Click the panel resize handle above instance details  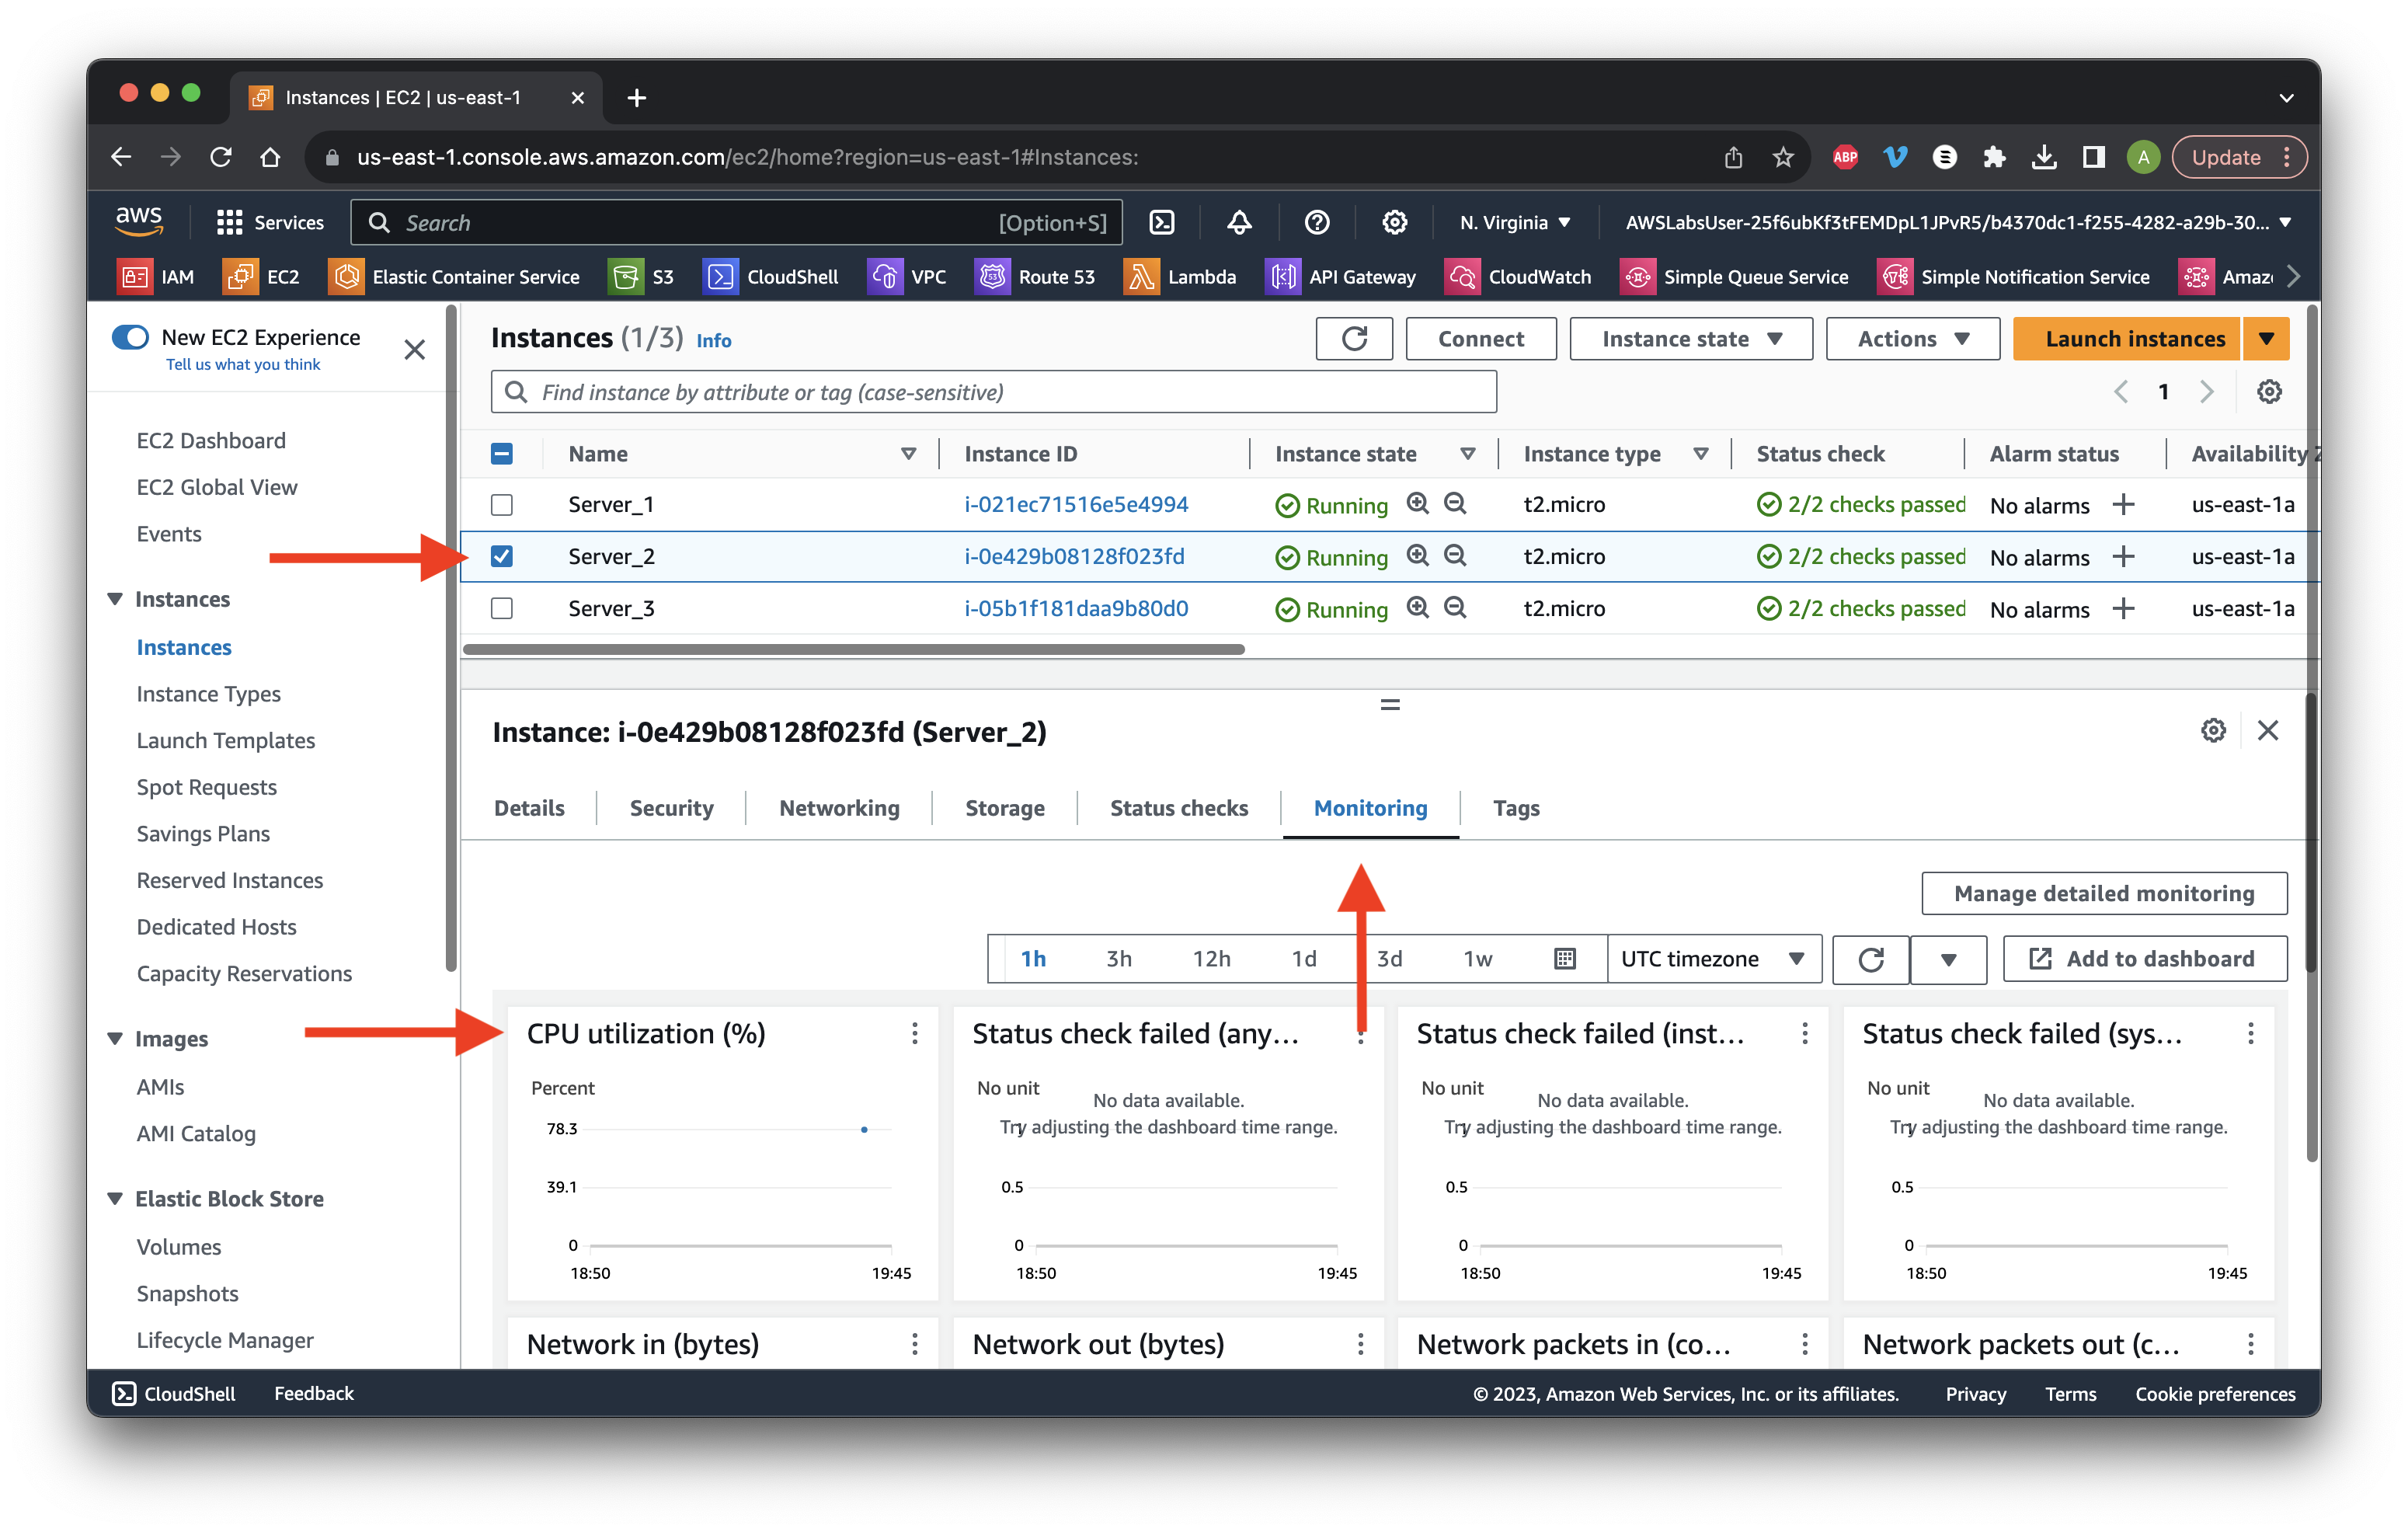coord(1389,704)
